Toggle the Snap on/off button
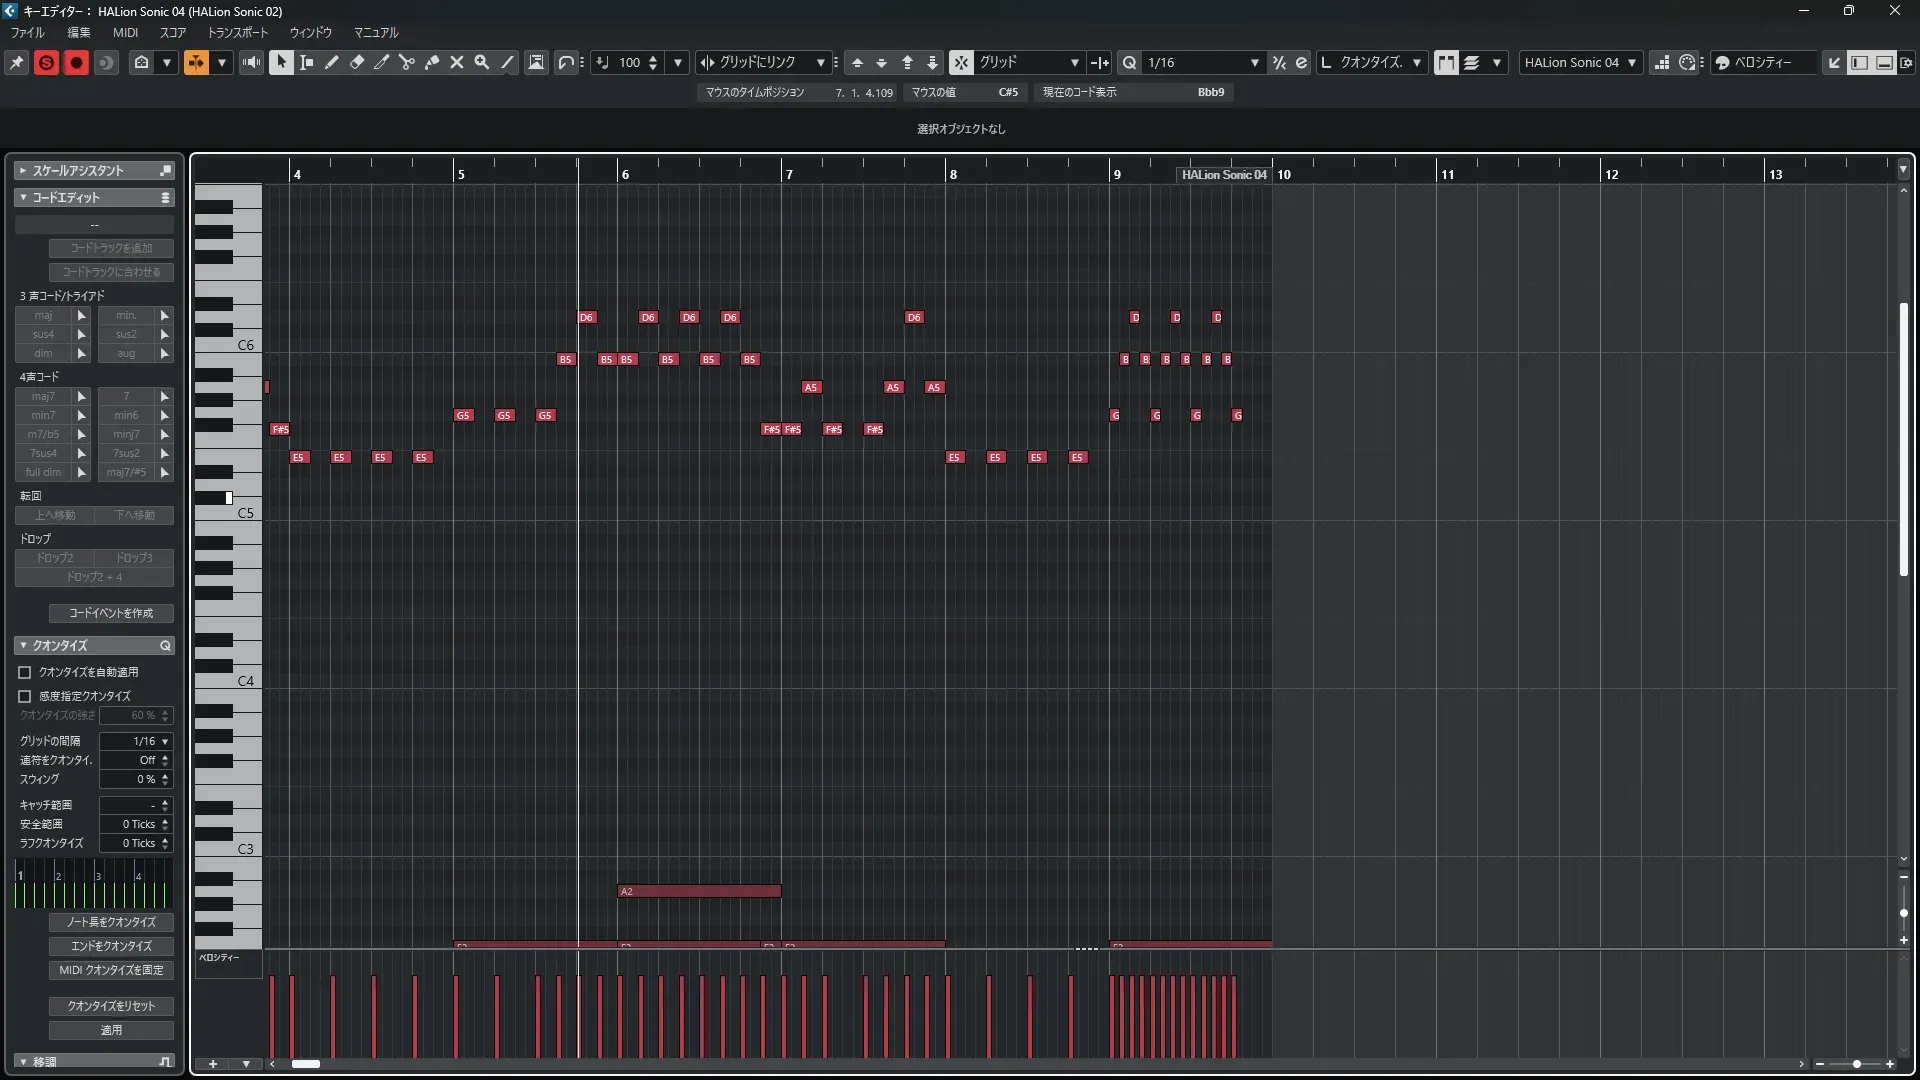 961,62
